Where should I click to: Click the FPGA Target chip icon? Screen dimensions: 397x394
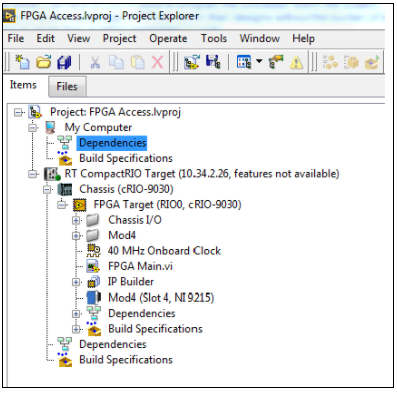tap(79, 204)
